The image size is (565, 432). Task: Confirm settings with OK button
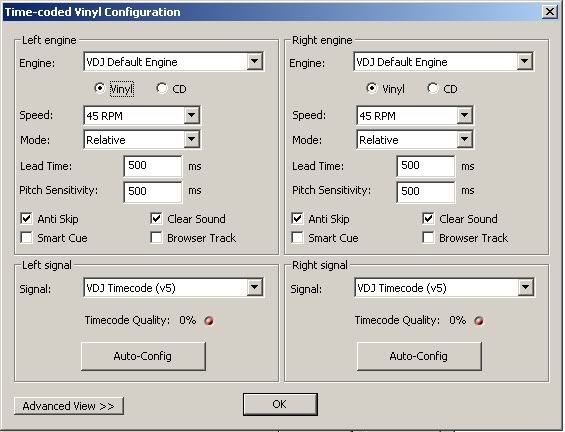[x=280, y=404]
